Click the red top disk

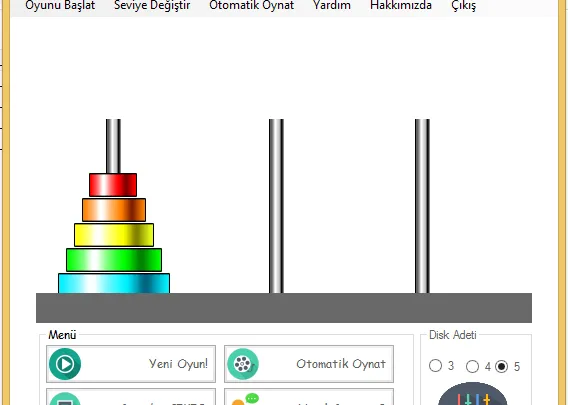(x=113, y=185)
